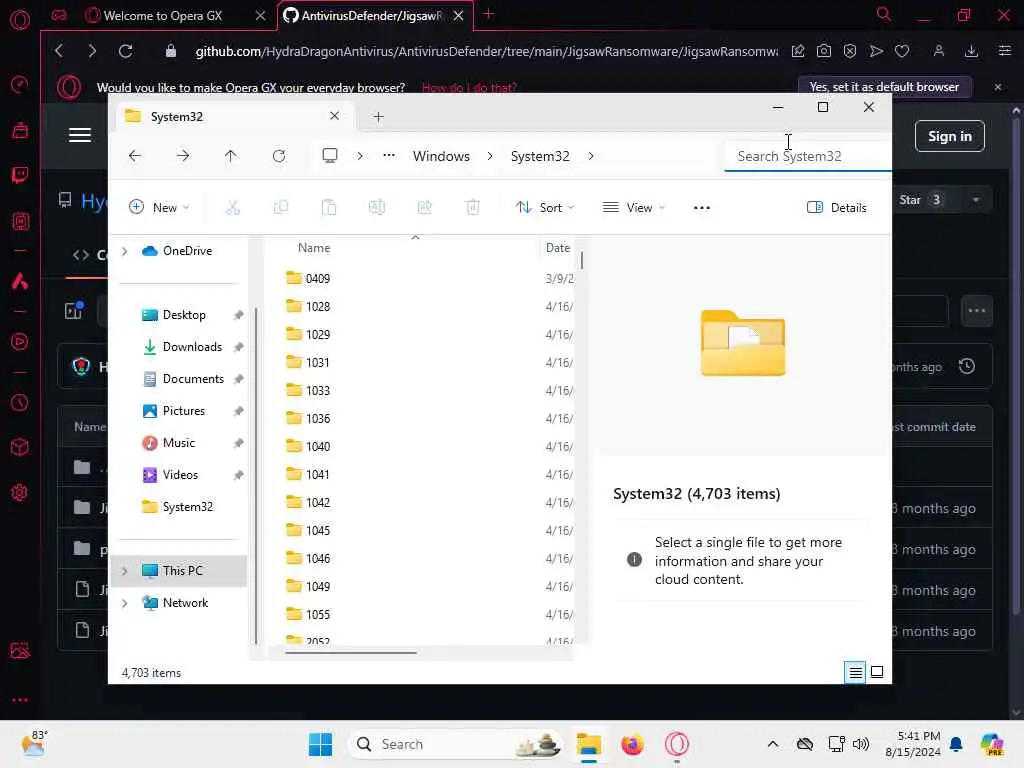Viewport: 1024px width, 768px height.
Task: Click Sign in button on GitHub
Action: click(949, 136)
